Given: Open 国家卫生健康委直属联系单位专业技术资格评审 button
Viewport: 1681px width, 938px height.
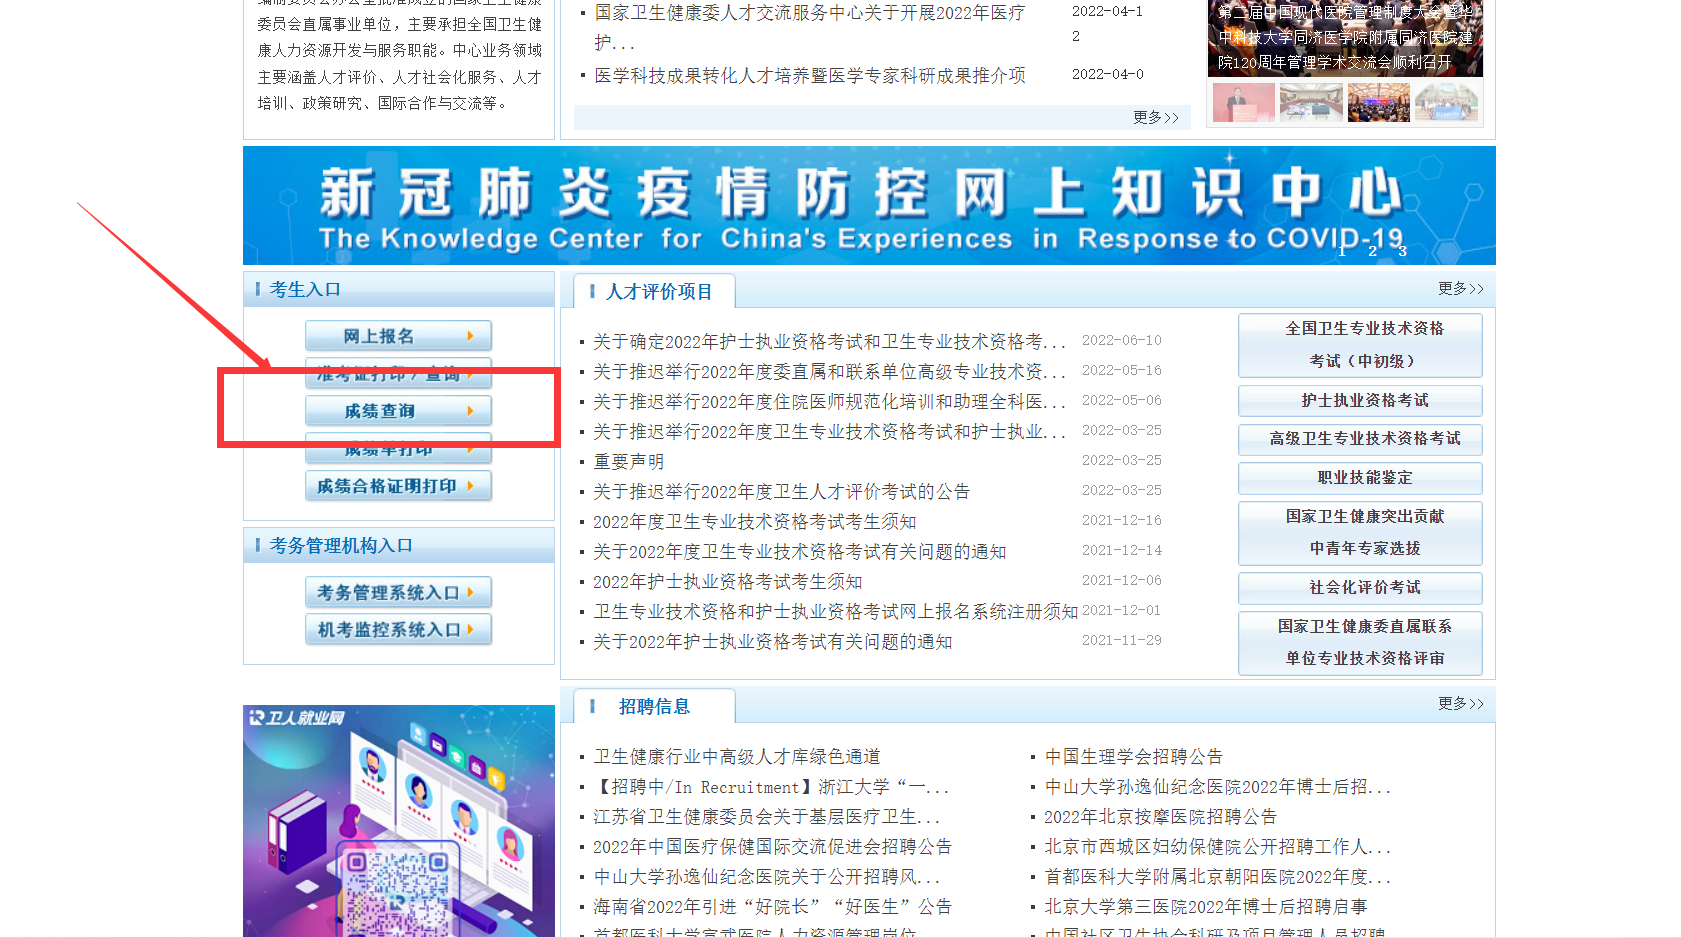Looking at the screenshot, I should pos(1360,643).
